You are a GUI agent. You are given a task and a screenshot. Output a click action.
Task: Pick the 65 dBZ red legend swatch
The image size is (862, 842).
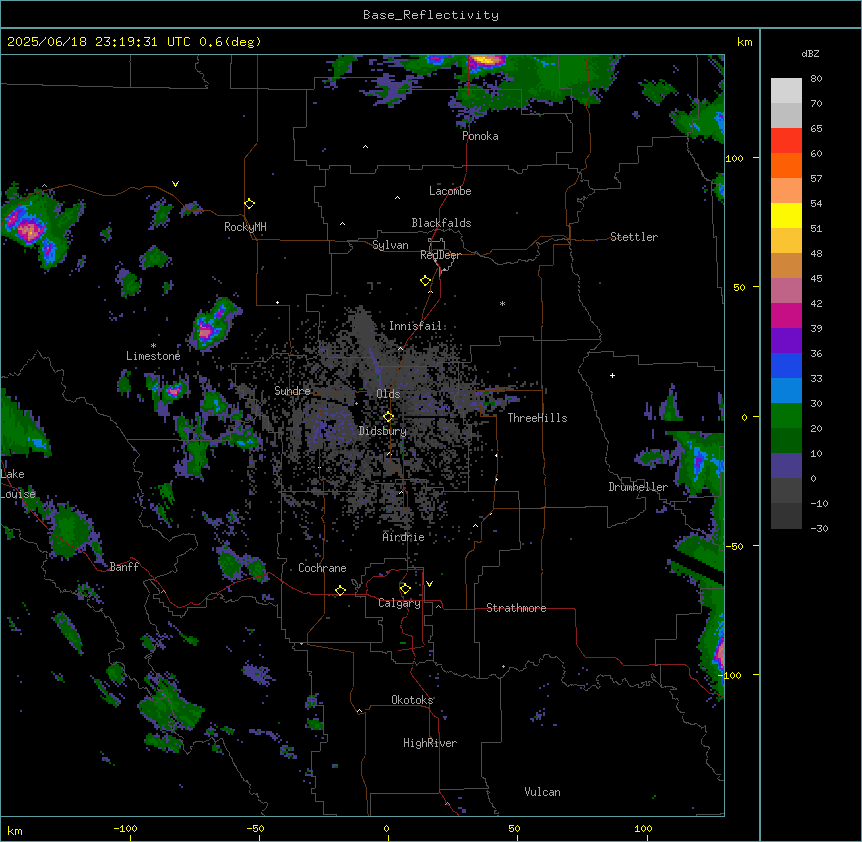pos(786,141)
